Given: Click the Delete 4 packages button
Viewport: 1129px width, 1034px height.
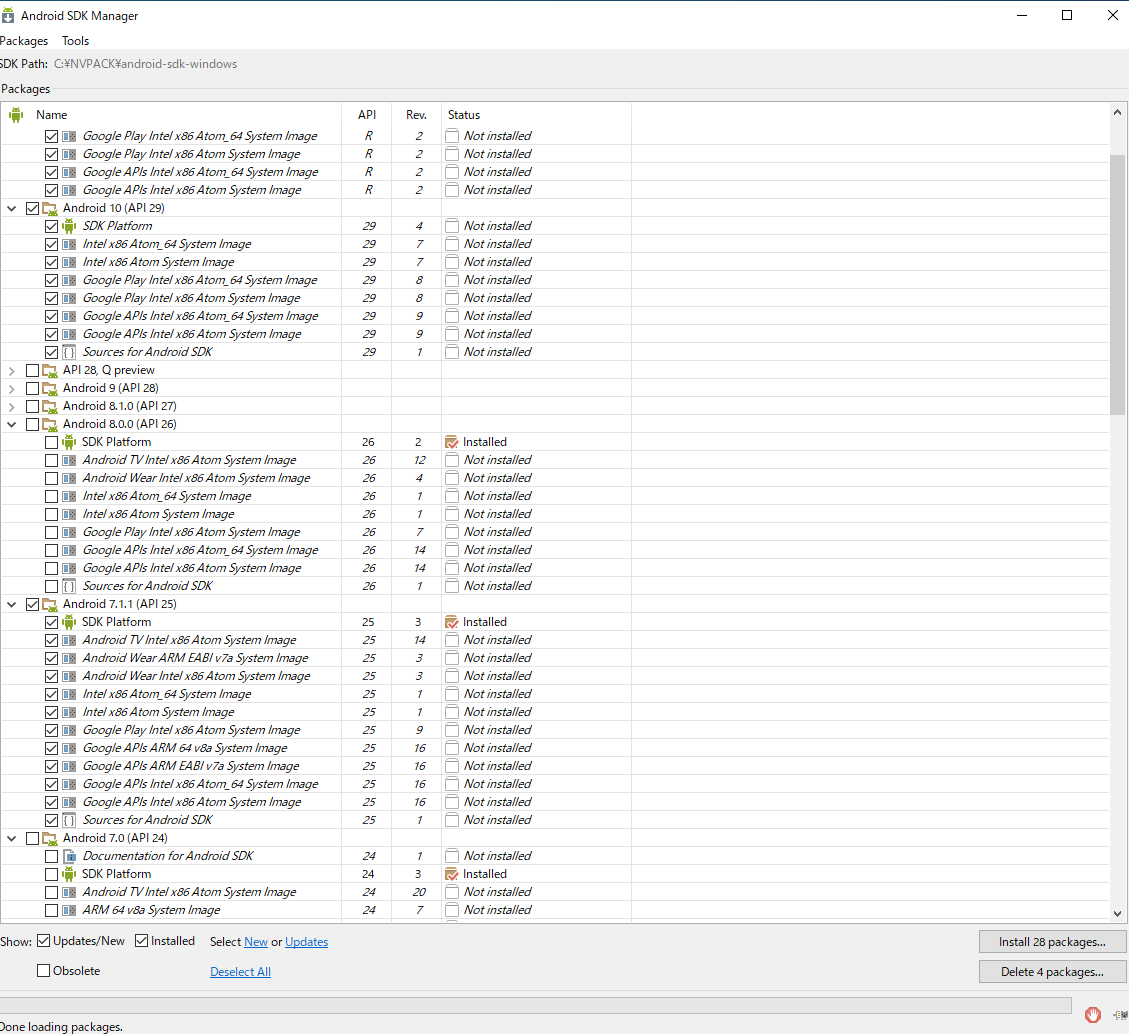Looking at the screenshot, I should tap(1052, 971).
